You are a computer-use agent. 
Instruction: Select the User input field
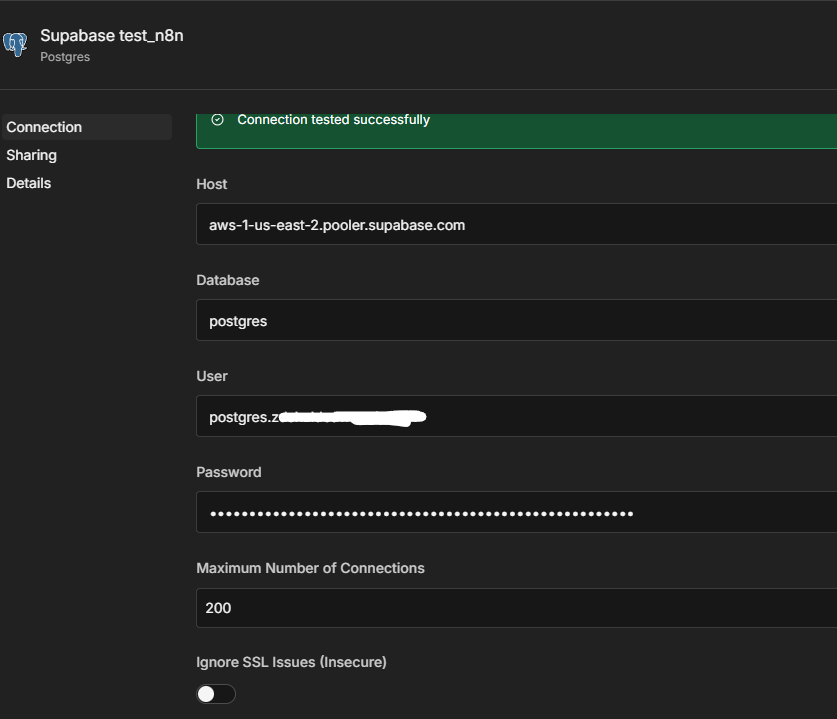pyautogui.click(x=515, y=417)
